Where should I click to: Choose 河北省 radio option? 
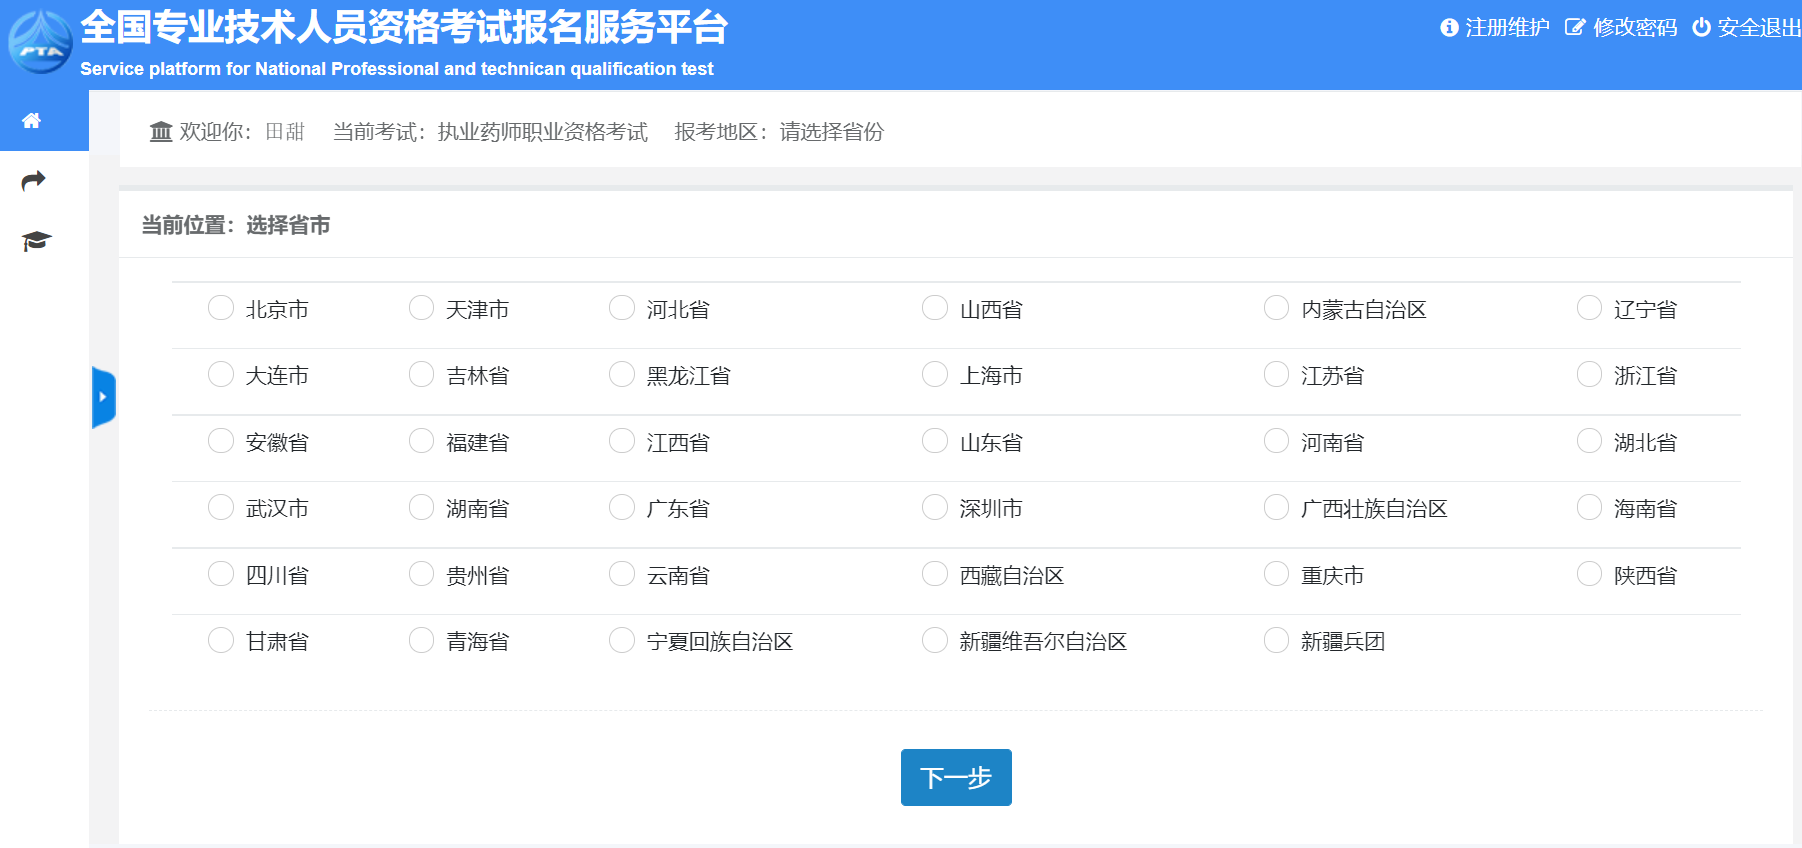(x=622, y=308)
